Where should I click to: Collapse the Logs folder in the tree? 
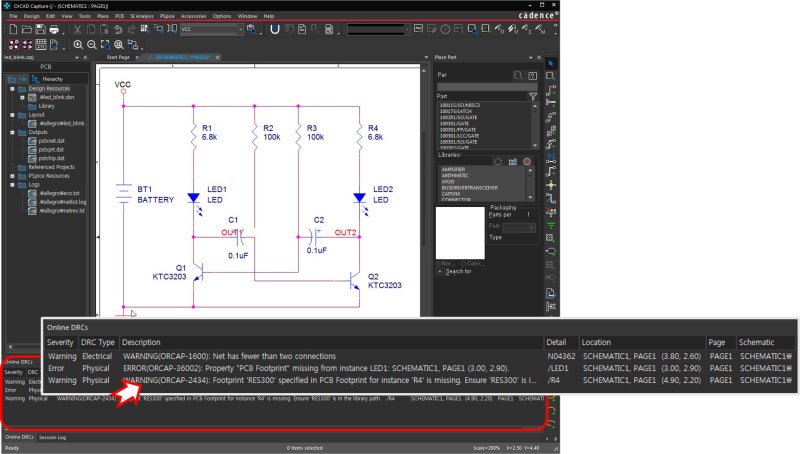click(12, 185)
